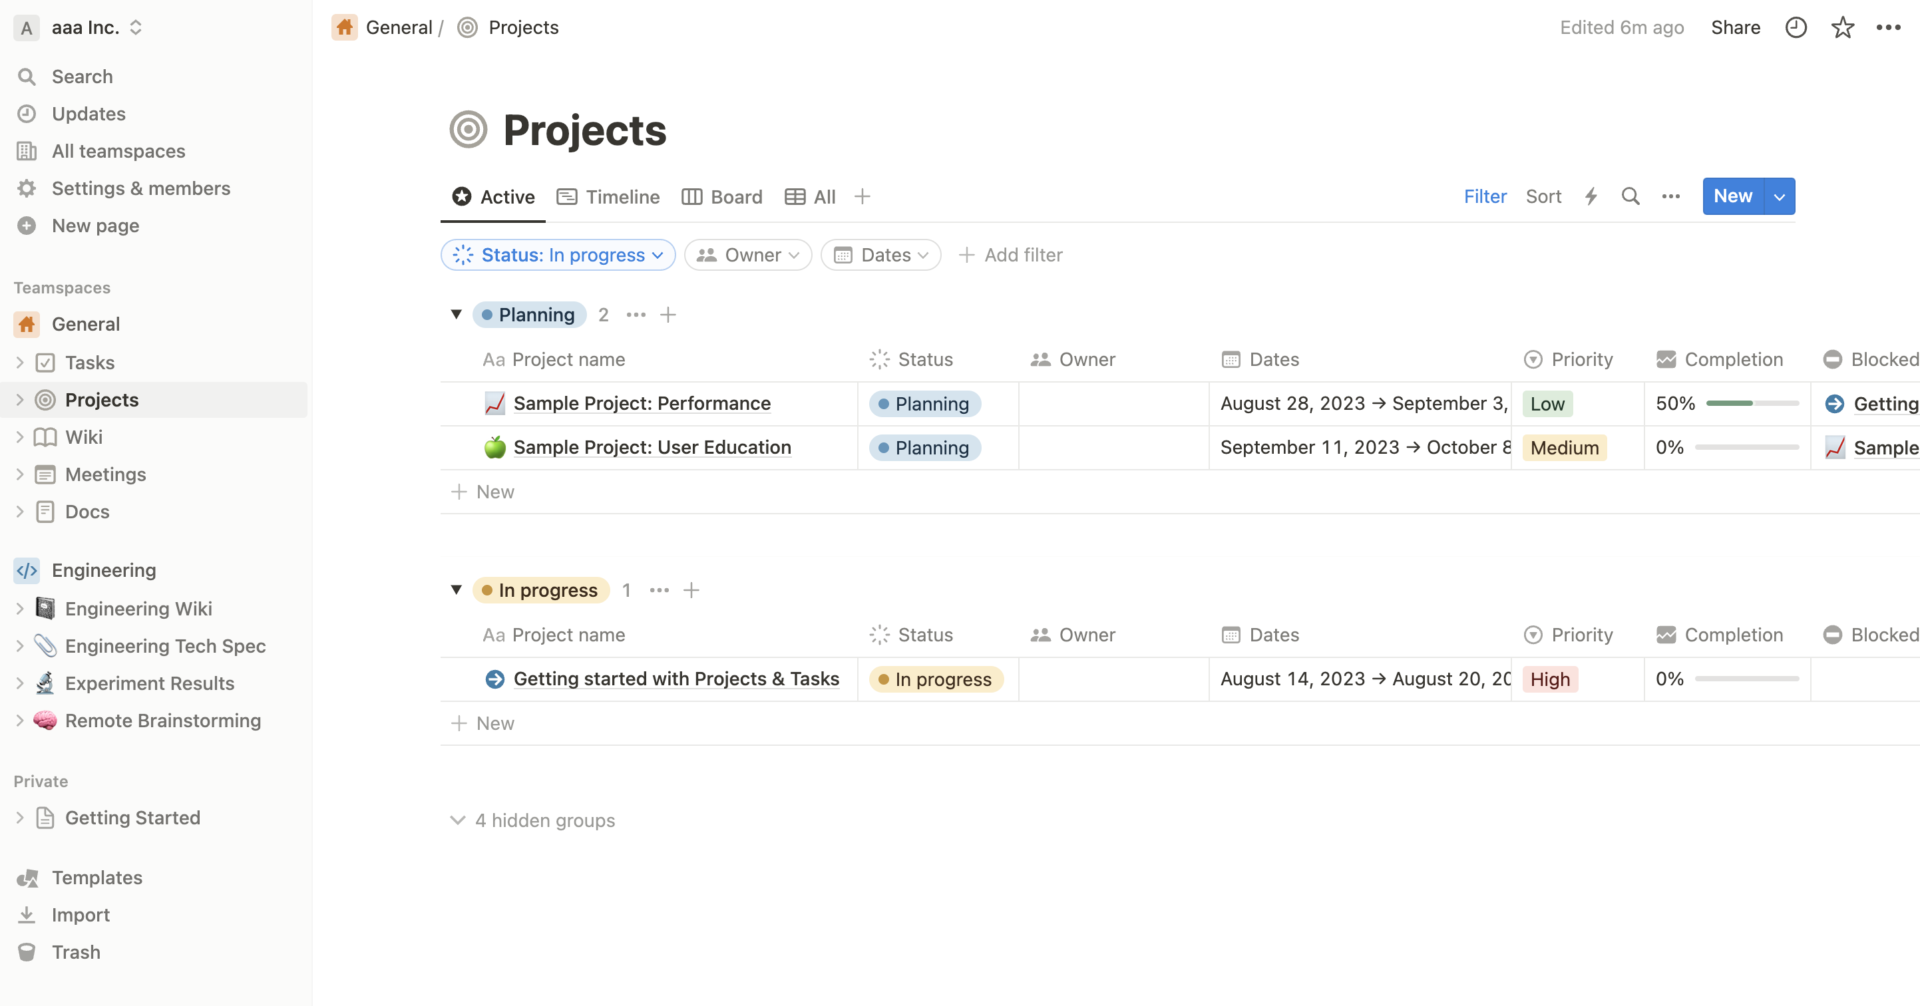The height and width of the screenshot is (1006, 1920).
Task: Open Search from the sidebar
Action: pos(82,75)
